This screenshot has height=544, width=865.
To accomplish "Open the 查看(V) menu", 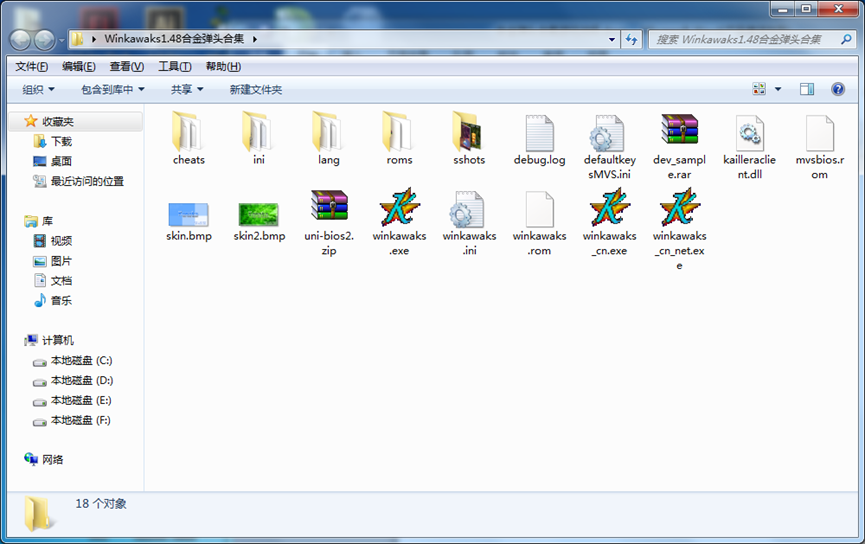I will point(127,66).
